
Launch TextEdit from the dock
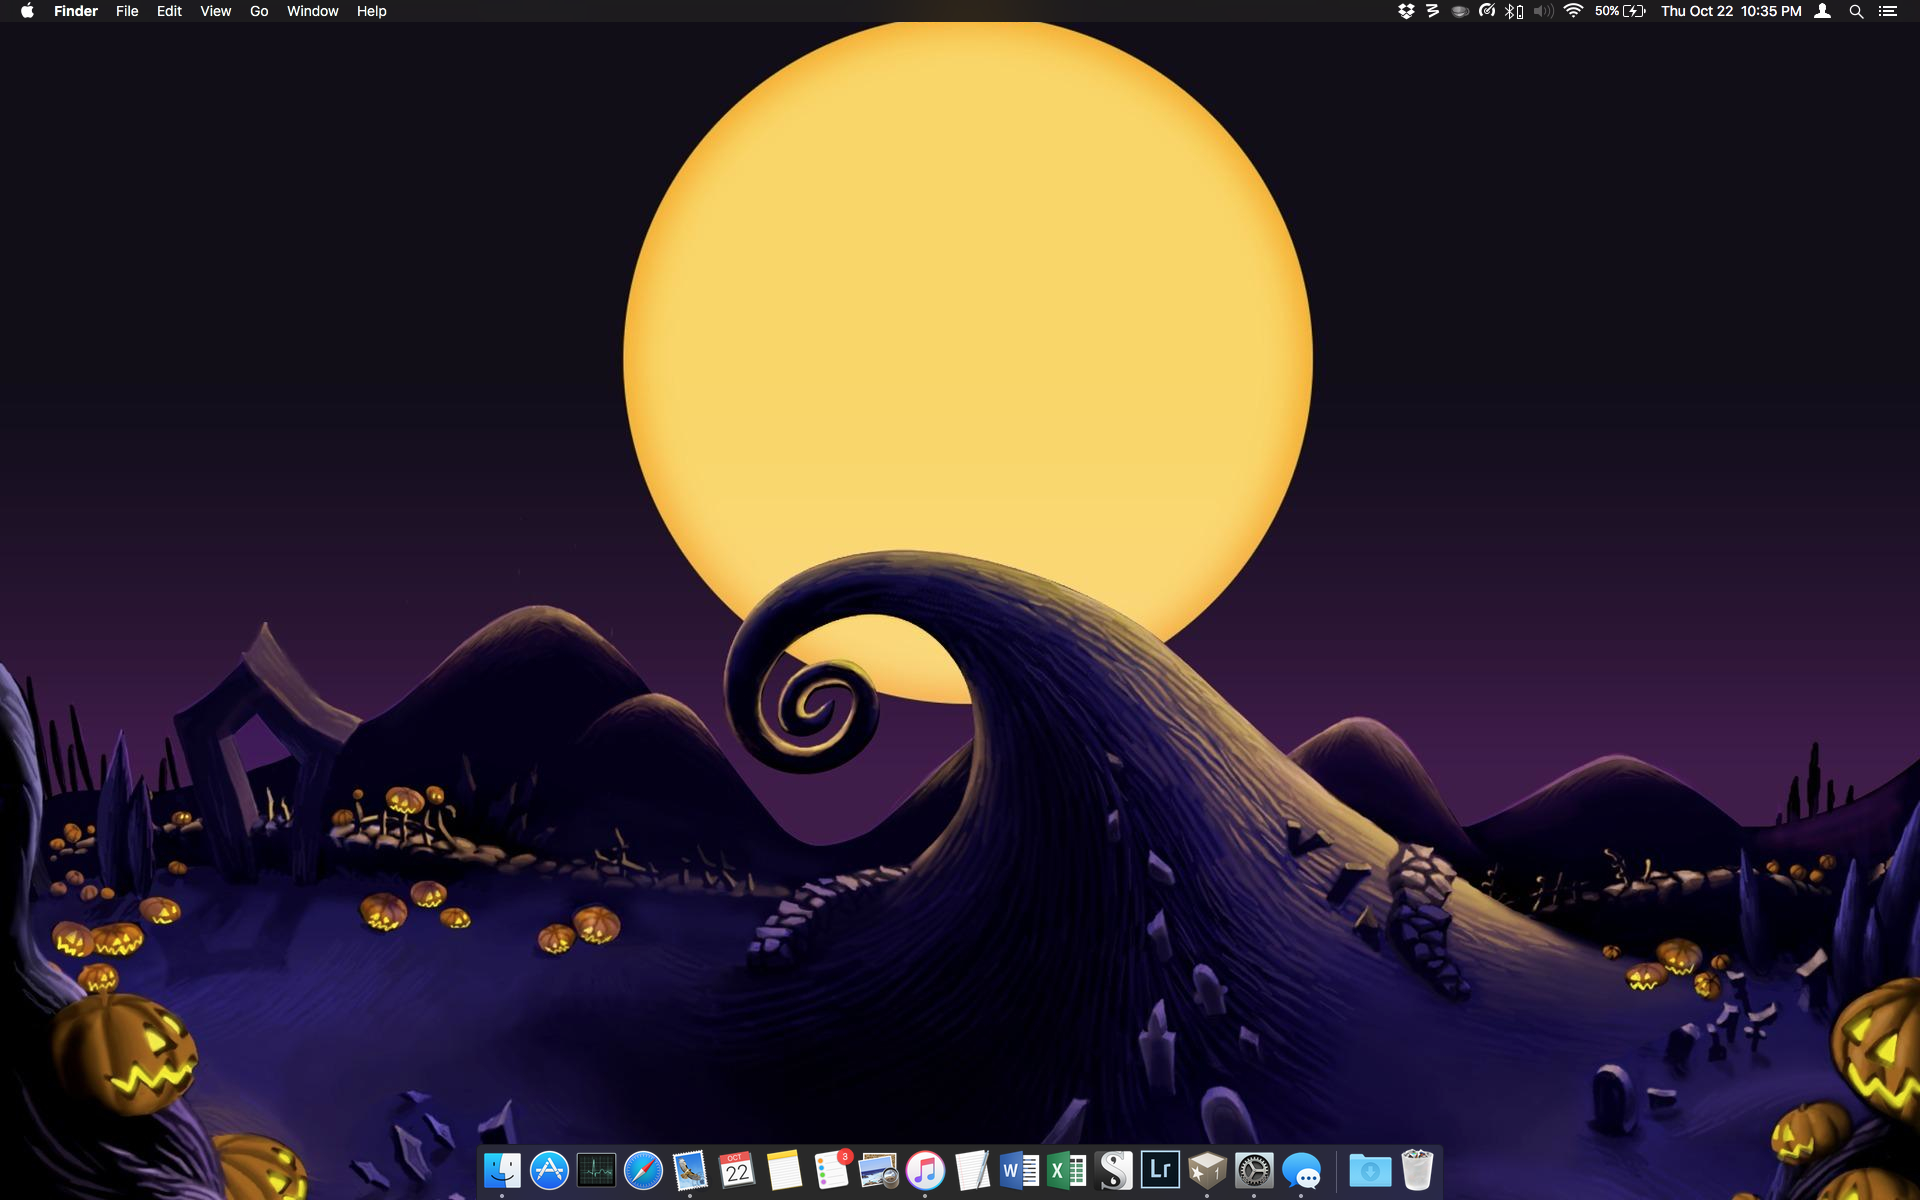[972, 1170]
